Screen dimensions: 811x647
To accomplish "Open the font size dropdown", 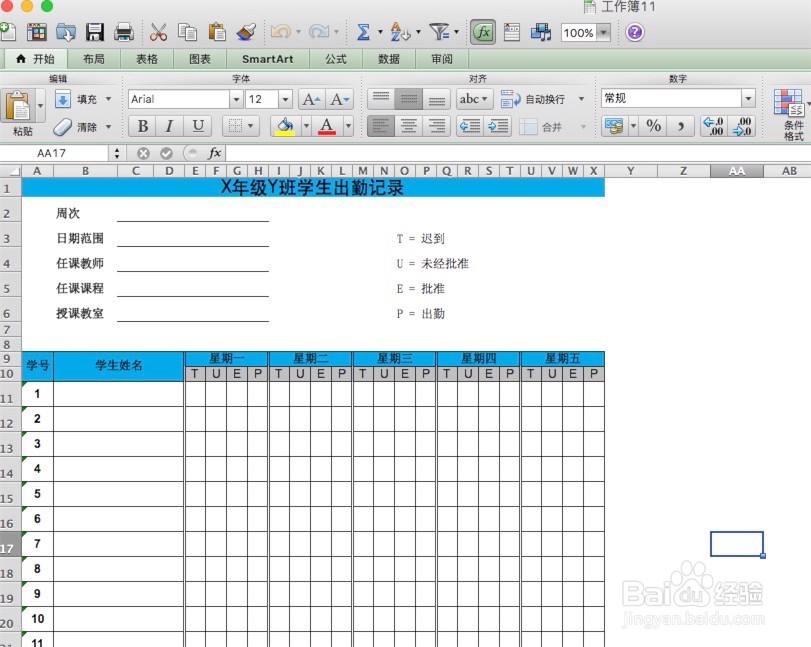I will (285, 99).
